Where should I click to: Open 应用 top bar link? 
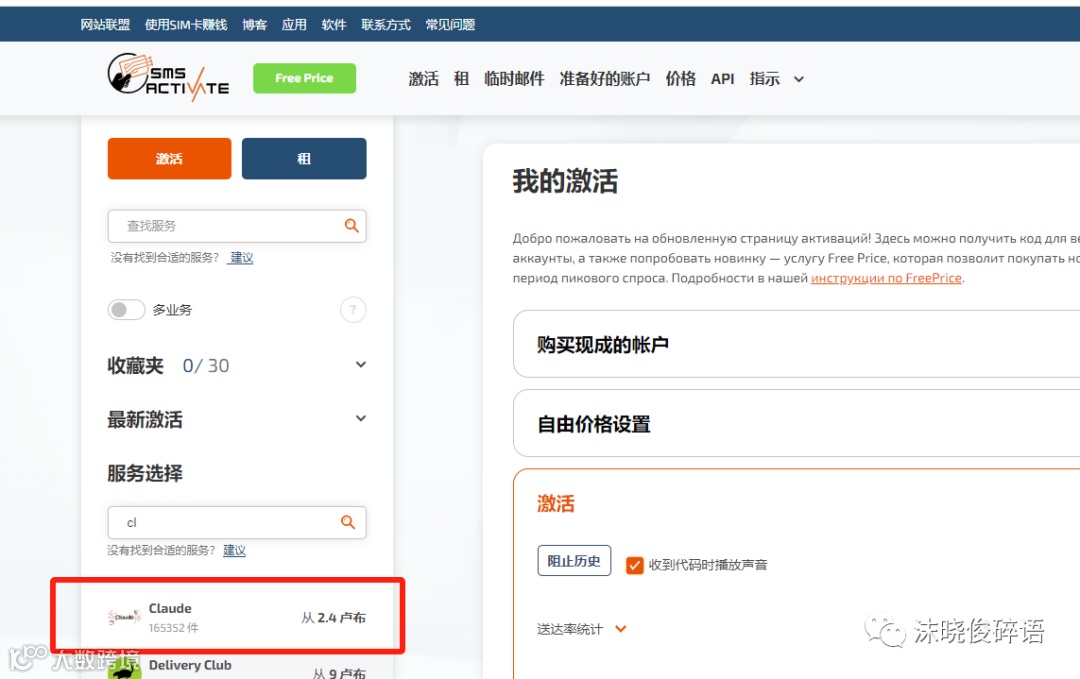[294, 25]
